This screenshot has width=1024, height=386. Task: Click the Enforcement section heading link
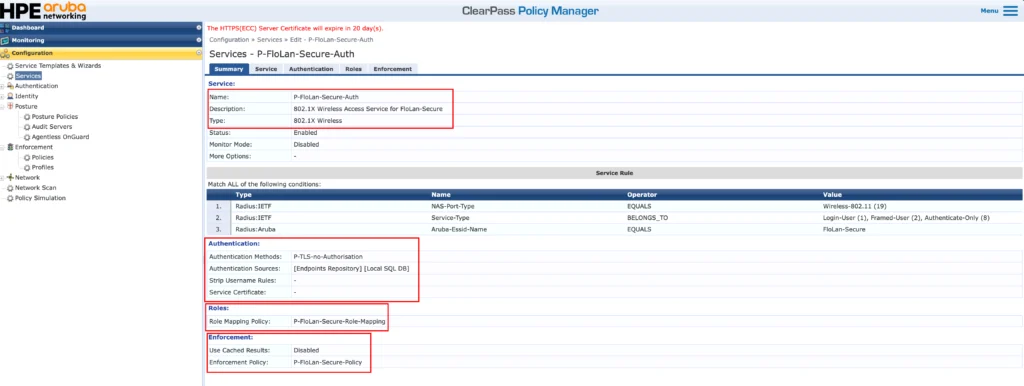coord(230,337)
